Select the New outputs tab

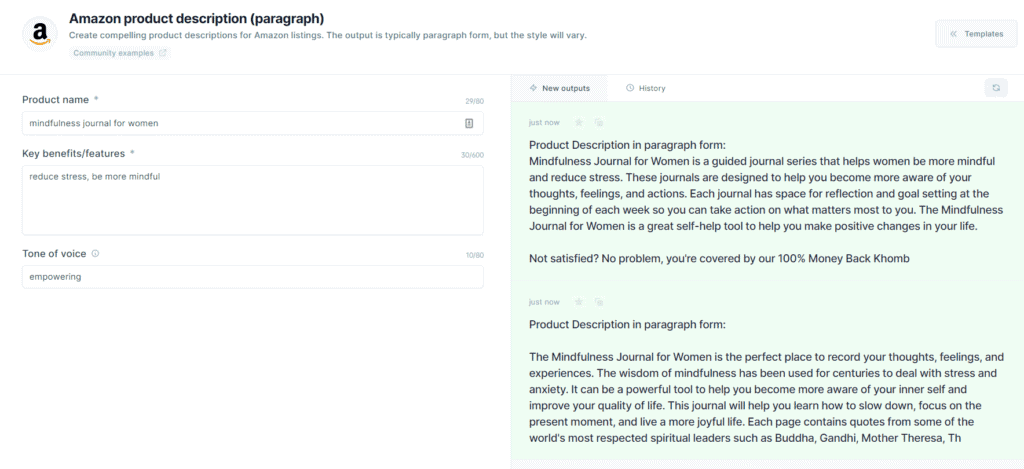(559, 88)
